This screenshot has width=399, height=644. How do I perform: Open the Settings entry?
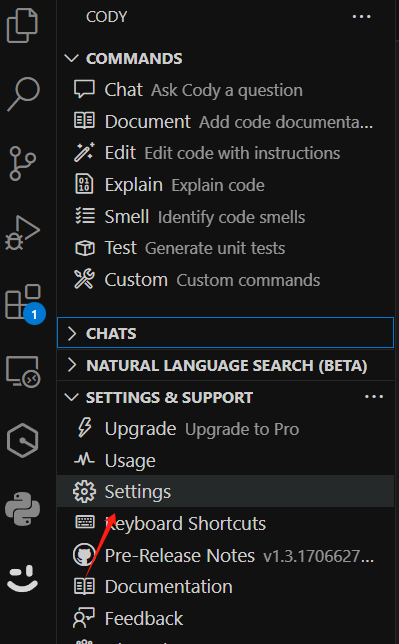(x=226, y=491)
